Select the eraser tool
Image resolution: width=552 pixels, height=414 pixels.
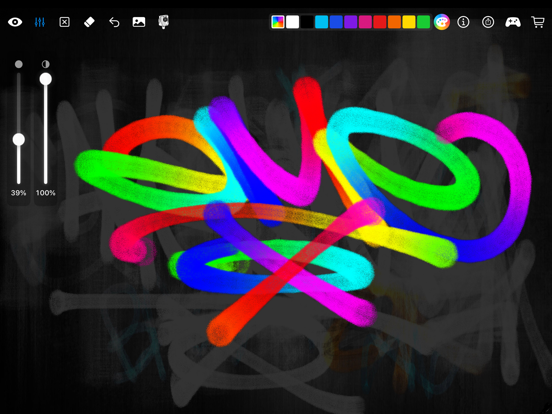(x=89, y=22)
